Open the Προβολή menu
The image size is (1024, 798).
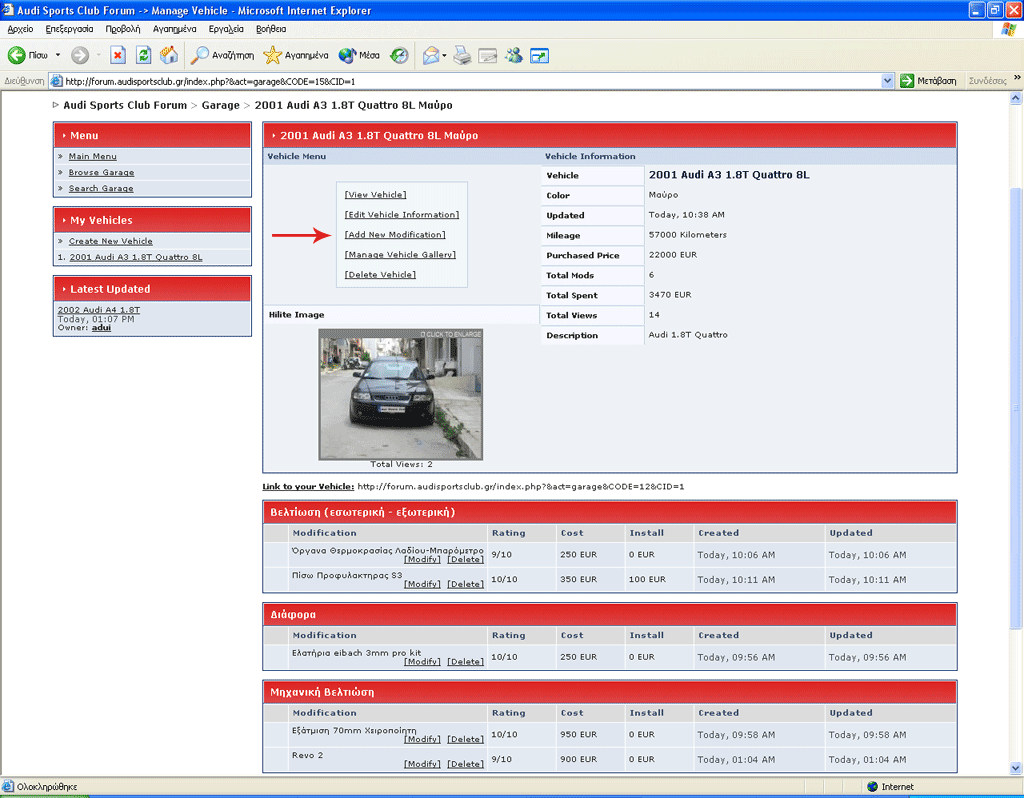click(x=122, y=29)
